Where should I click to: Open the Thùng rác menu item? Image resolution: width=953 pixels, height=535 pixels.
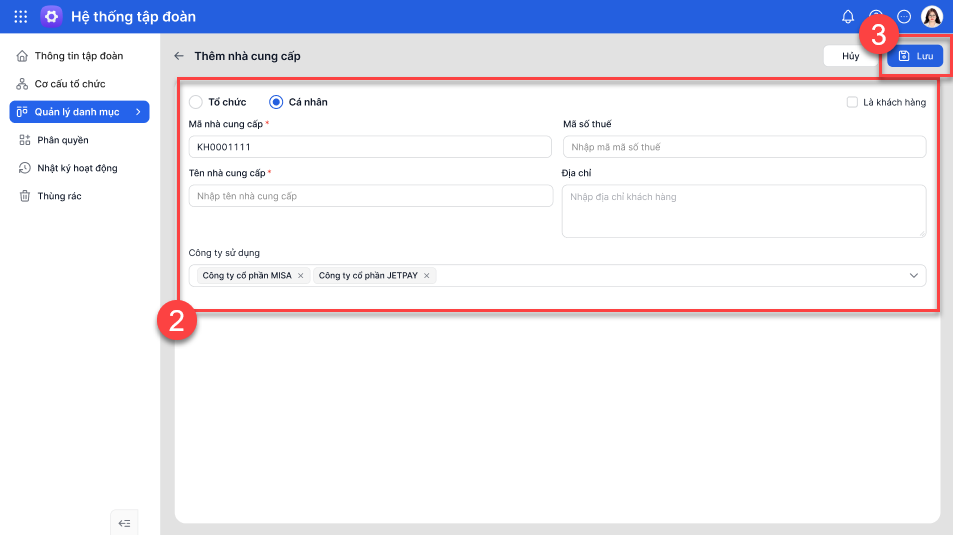[x=59, y=196]
